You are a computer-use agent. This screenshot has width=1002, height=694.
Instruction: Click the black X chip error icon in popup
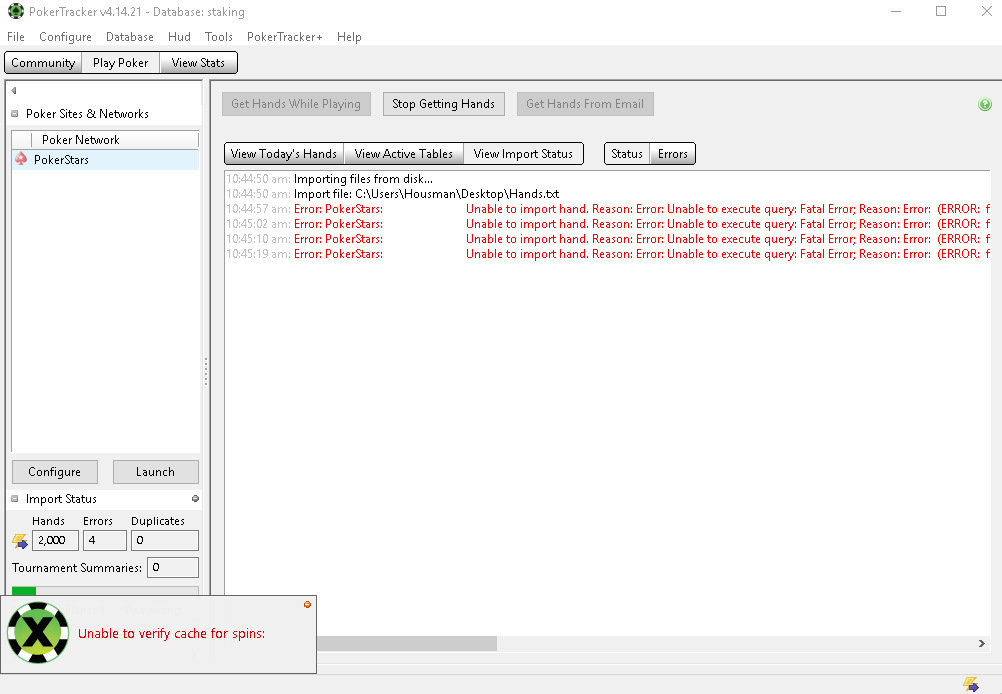pyautogui.click(x=38, y=633)
